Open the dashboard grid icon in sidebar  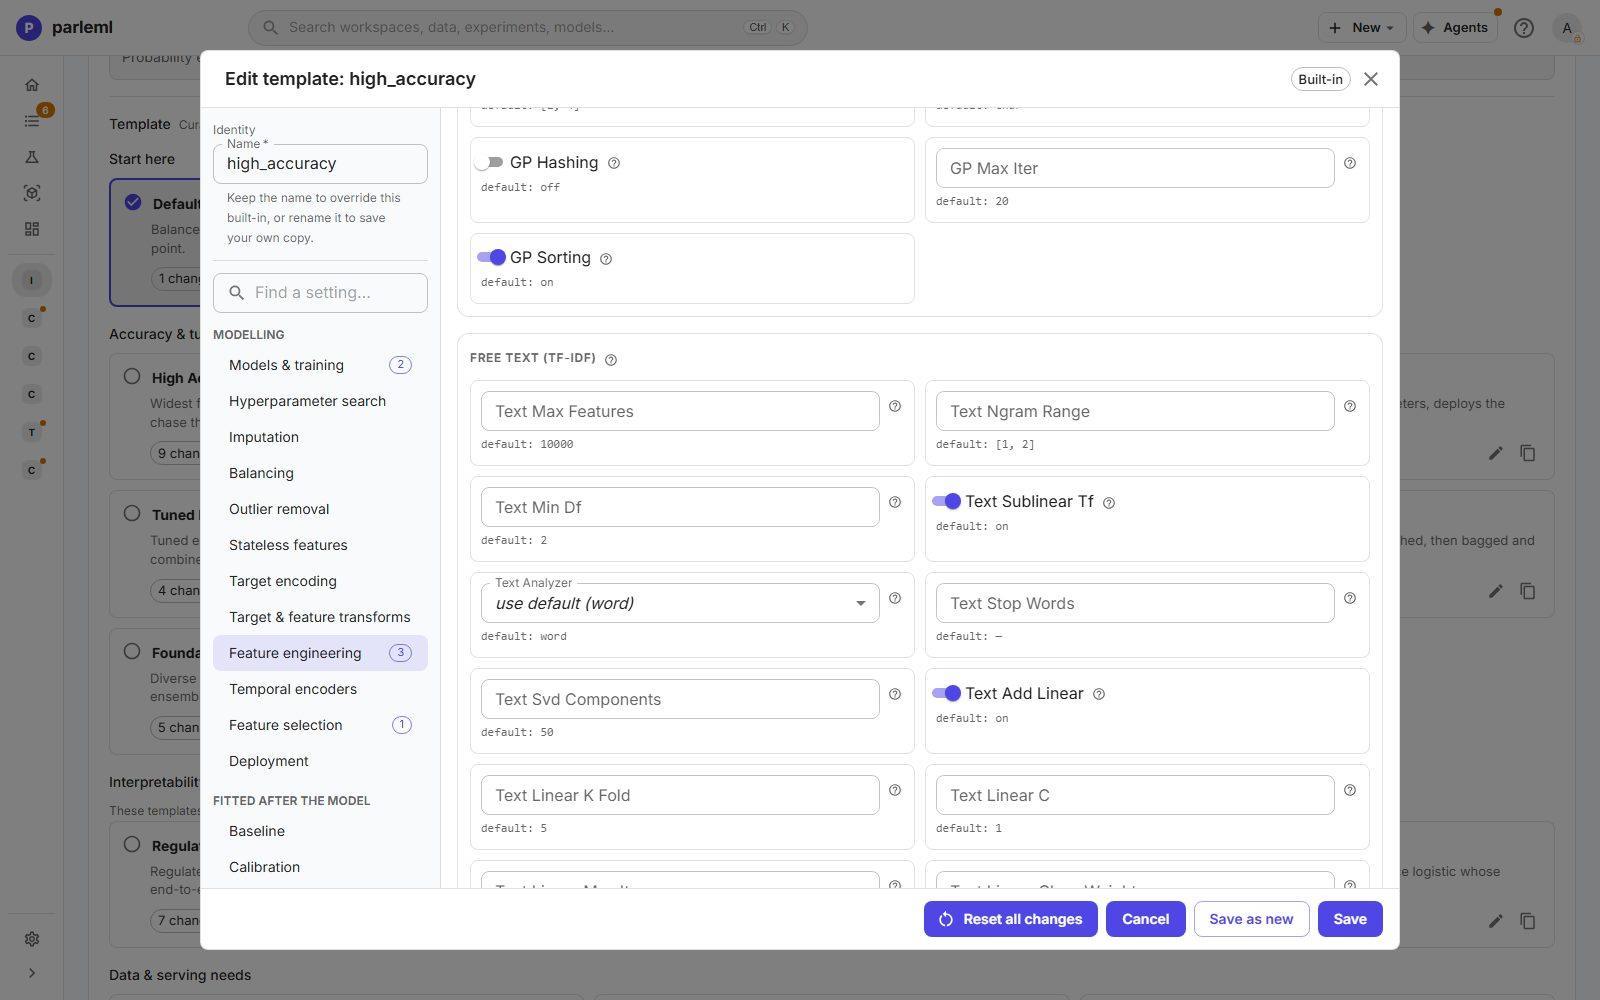(x=32, y=229)
